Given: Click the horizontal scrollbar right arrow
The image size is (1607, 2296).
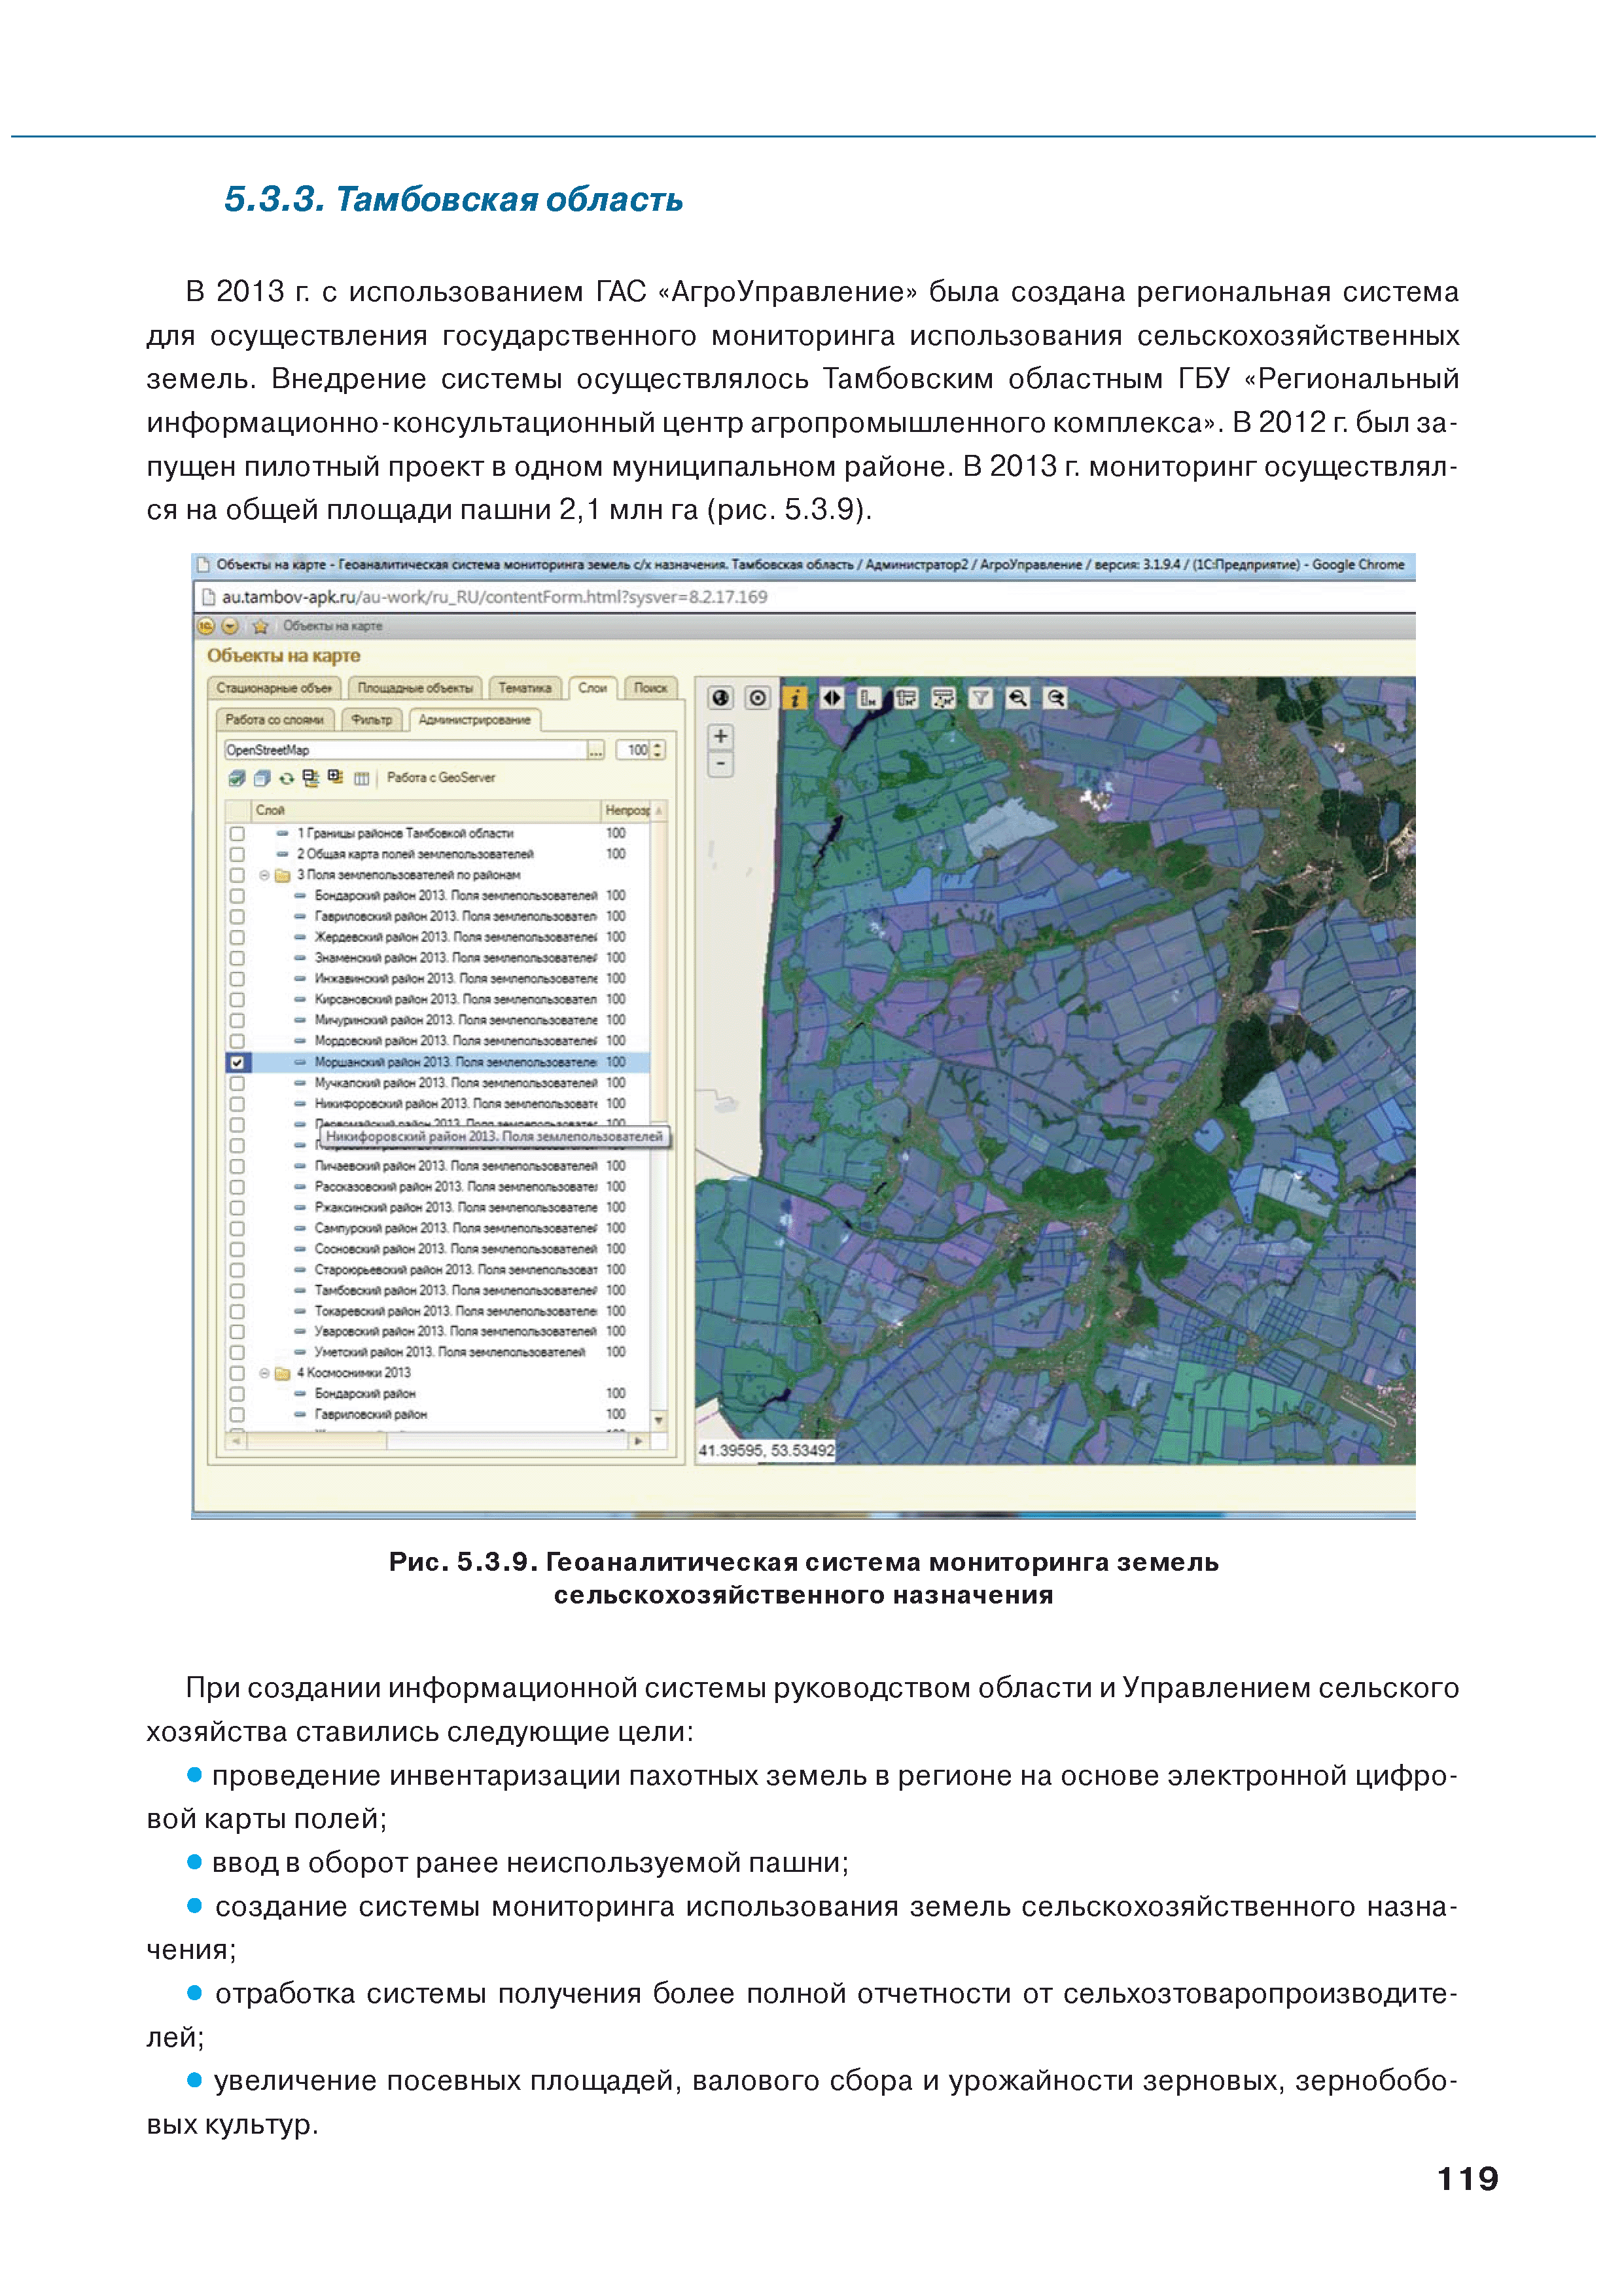Looking at the screenshot, I should pyautogui.click(x=638, y=1441).
